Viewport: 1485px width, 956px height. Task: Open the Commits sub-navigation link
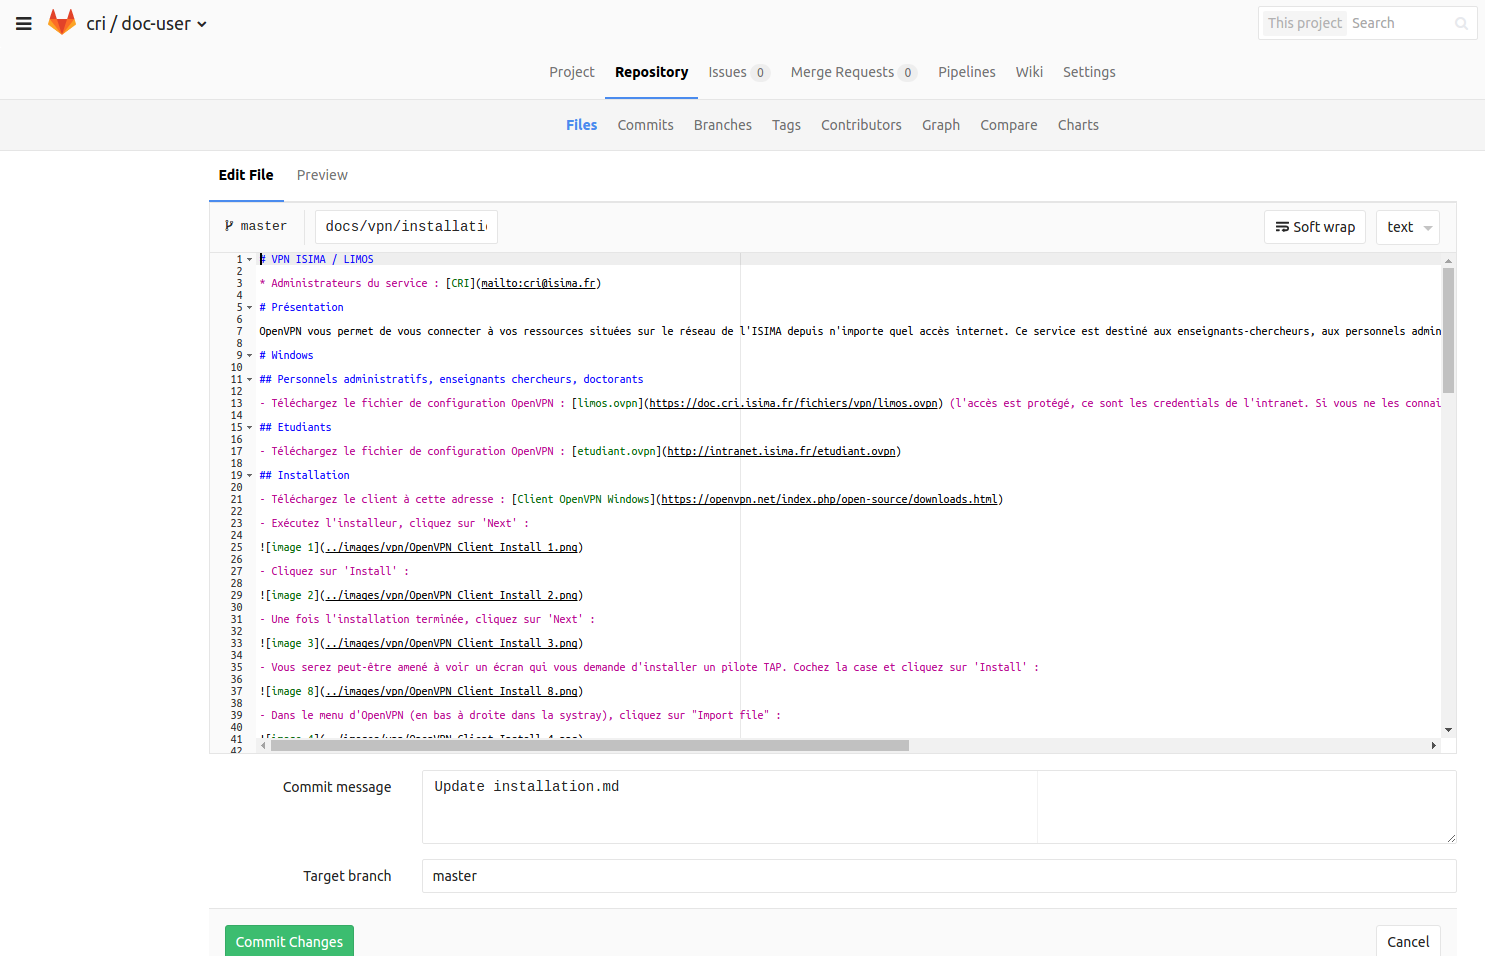645,125
